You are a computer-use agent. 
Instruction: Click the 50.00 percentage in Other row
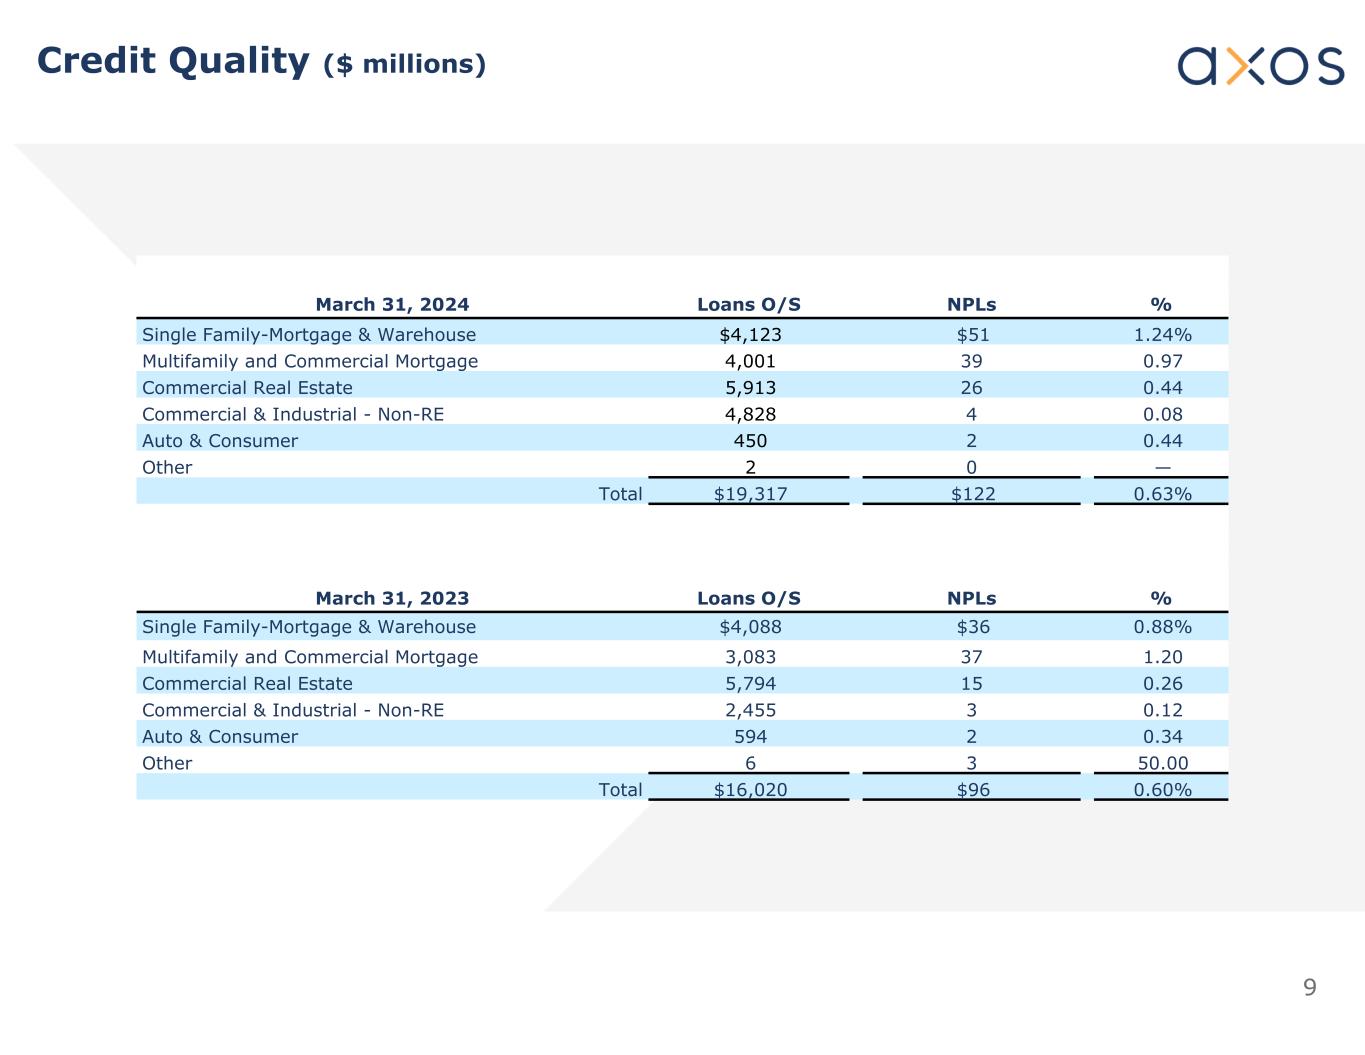1162,763
